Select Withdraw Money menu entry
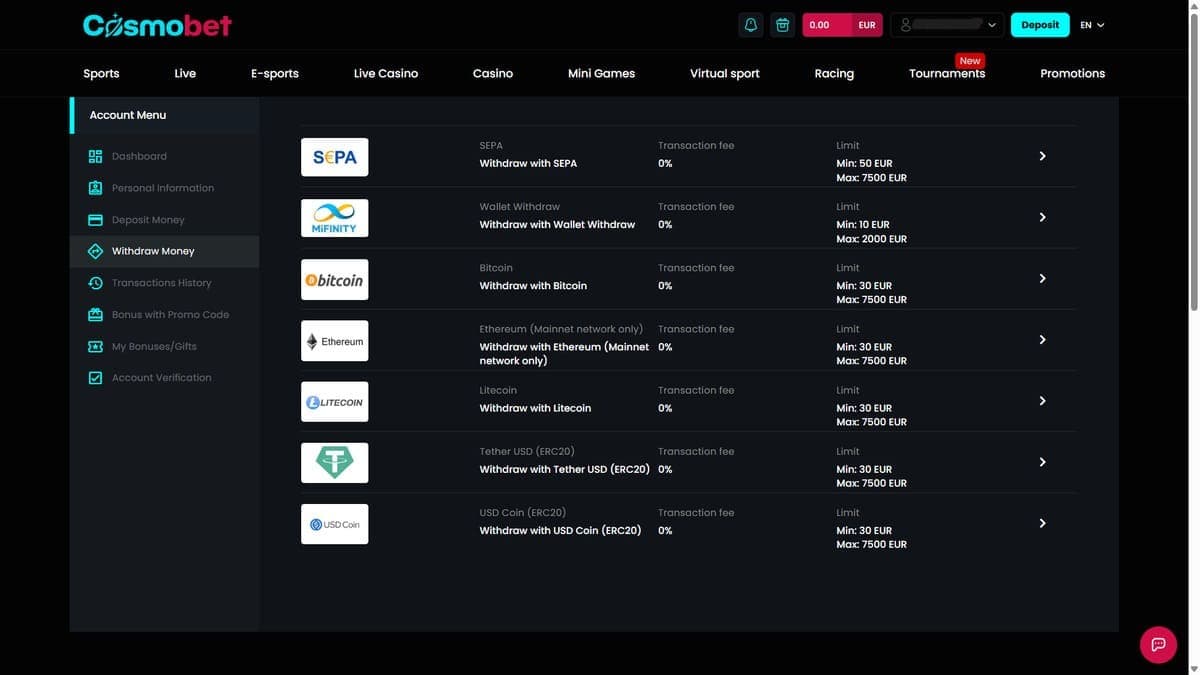Screen dimensions: 1200x675 (x=164, y=251)
